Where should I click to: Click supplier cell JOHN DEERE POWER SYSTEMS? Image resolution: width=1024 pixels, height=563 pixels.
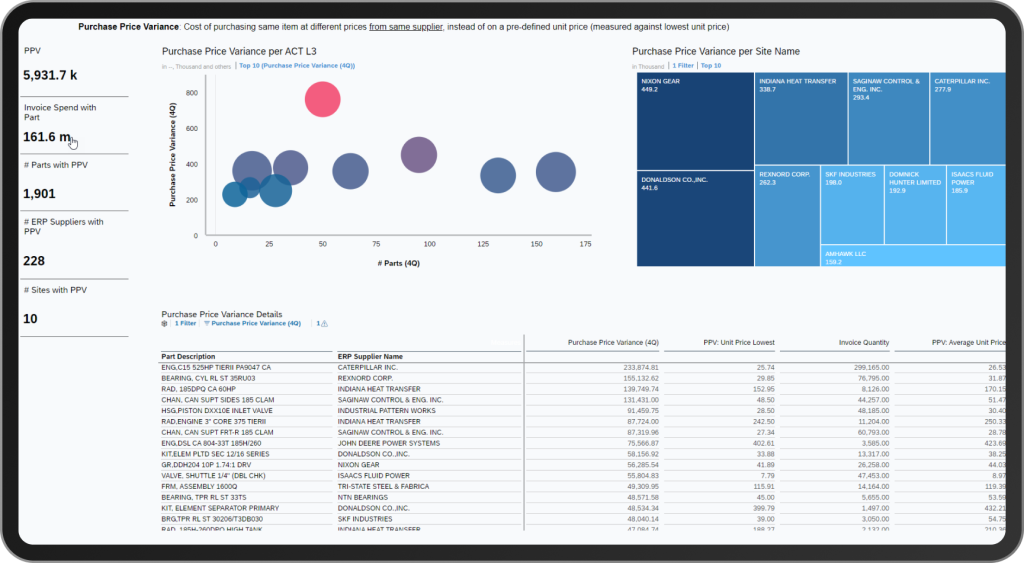point(389,443)
